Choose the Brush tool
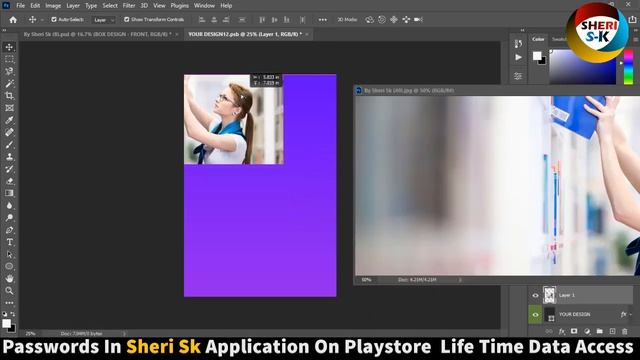This screenshot has height=360, width=640. pos(9,144)
